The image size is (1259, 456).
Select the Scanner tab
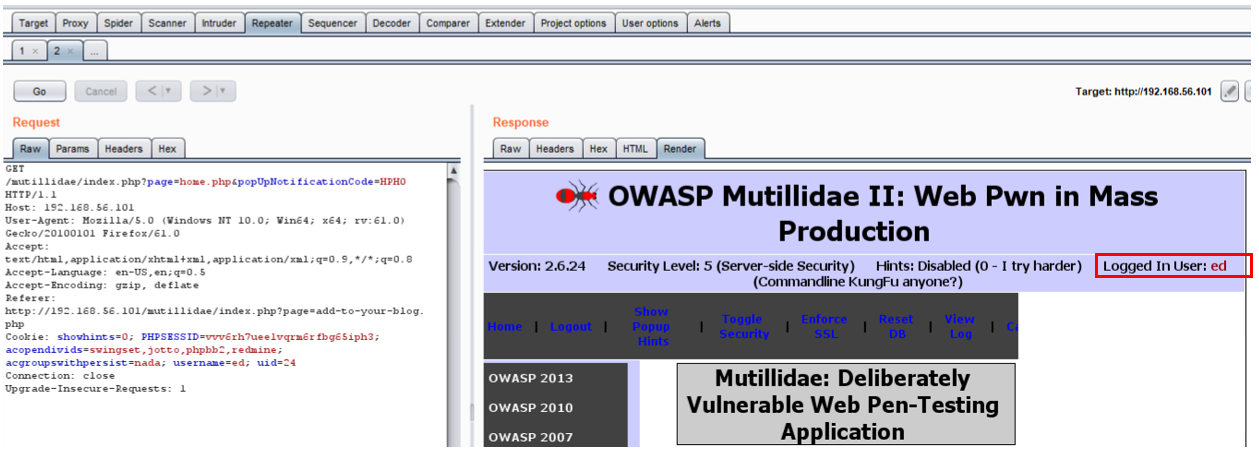click(x=167, y=23)
